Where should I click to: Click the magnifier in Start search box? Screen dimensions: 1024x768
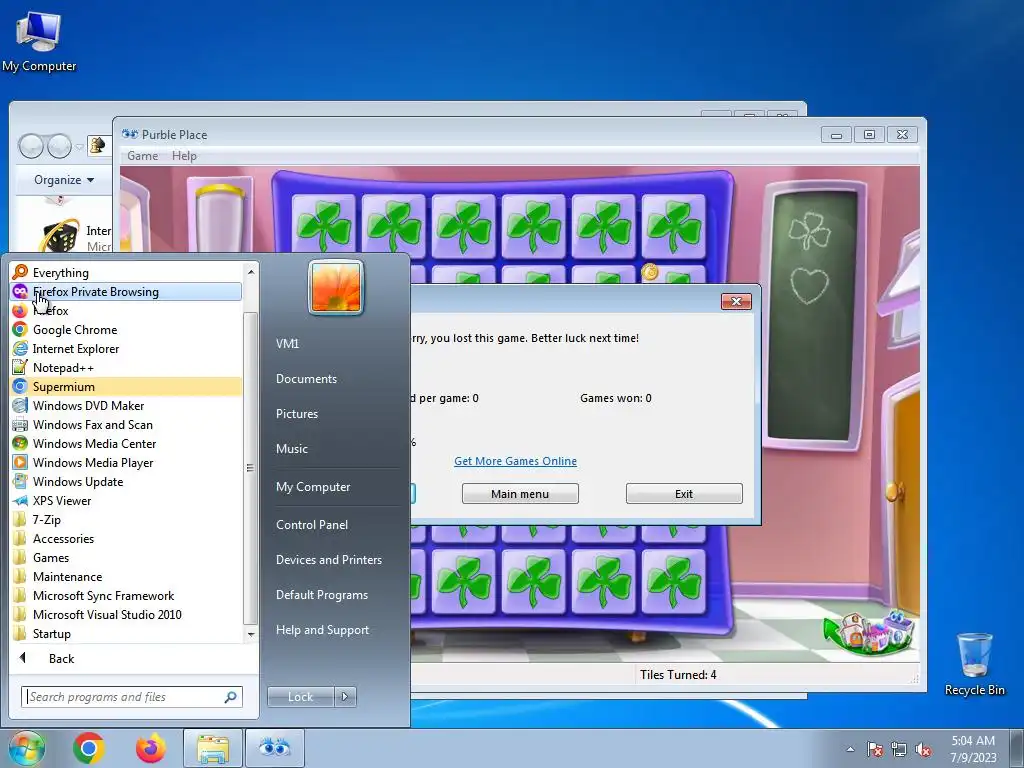(x=231, y=697)
